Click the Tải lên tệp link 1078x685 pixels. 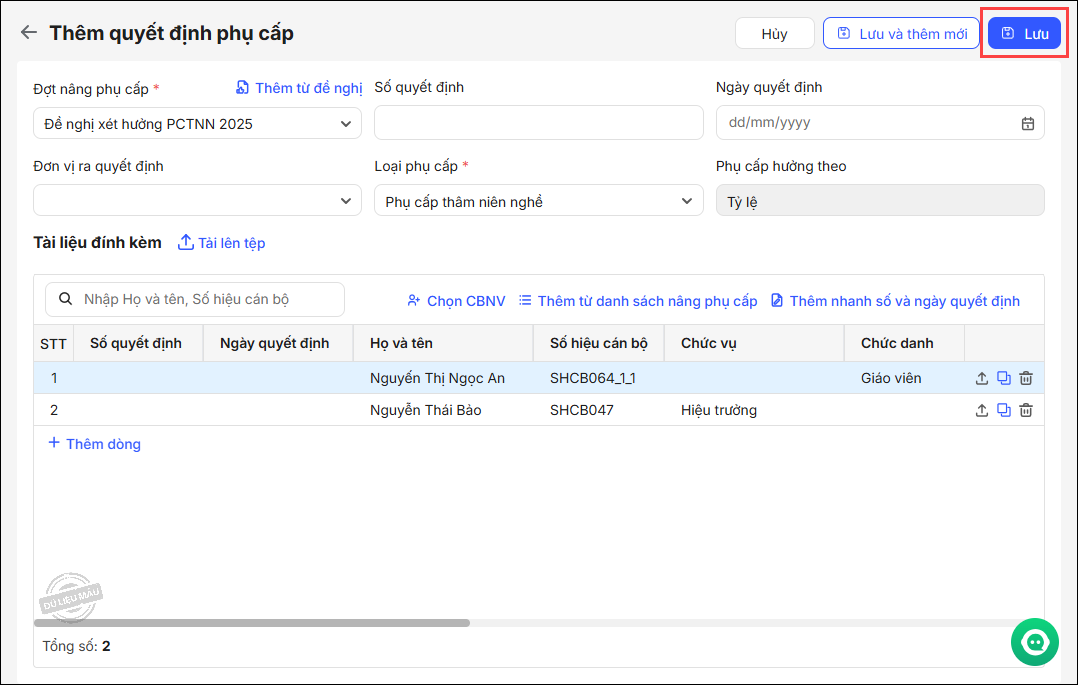coord(222,243)
